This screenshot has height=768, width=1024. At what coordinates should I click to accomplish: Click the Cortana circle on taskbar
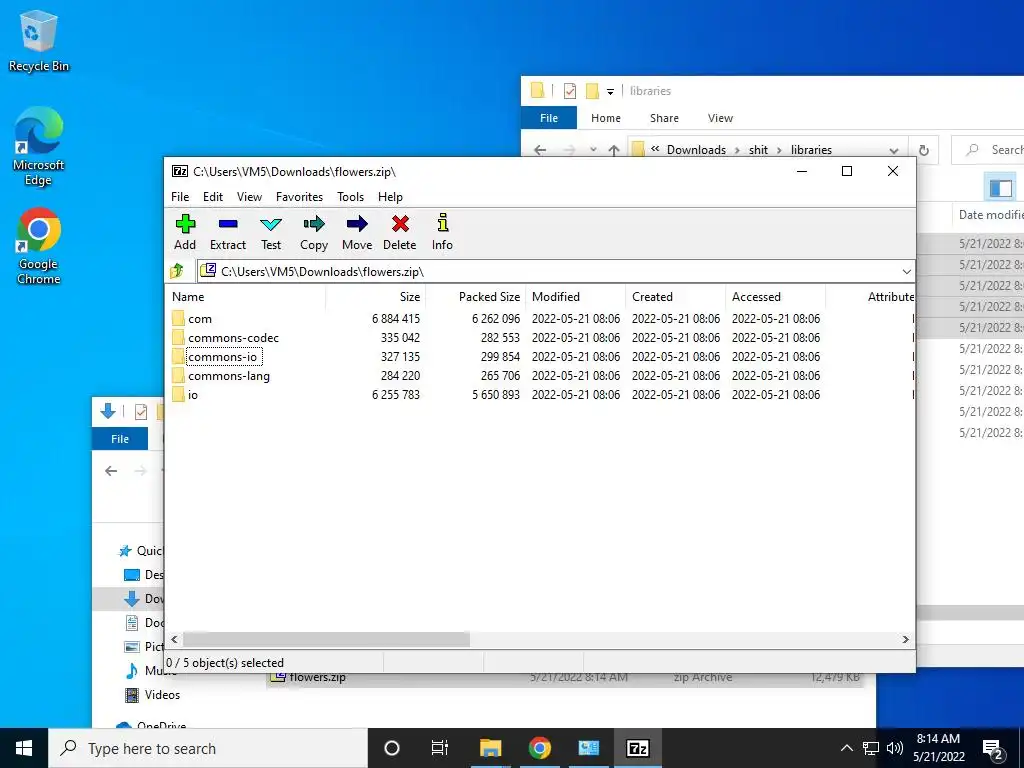tap(392, 748)
